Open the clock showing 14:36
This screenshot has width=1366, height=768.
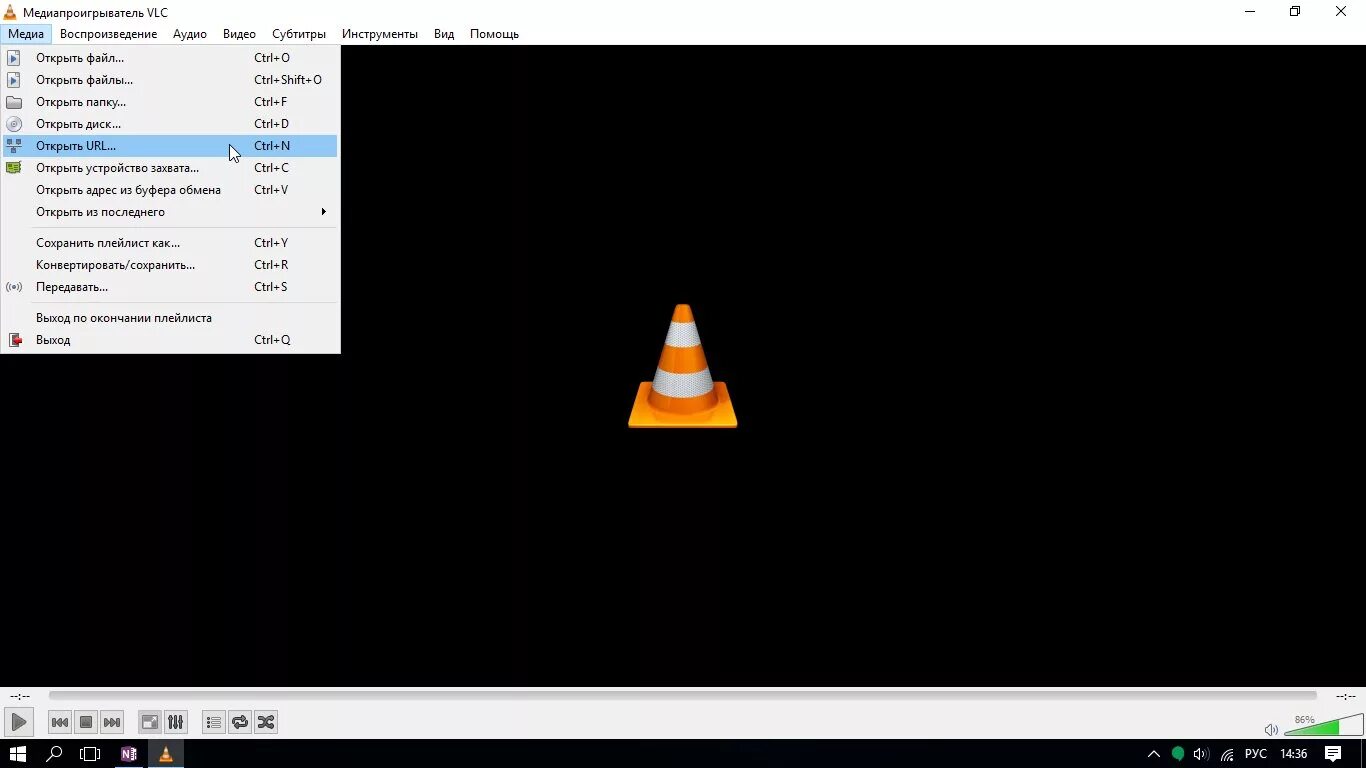(1294, 754)
